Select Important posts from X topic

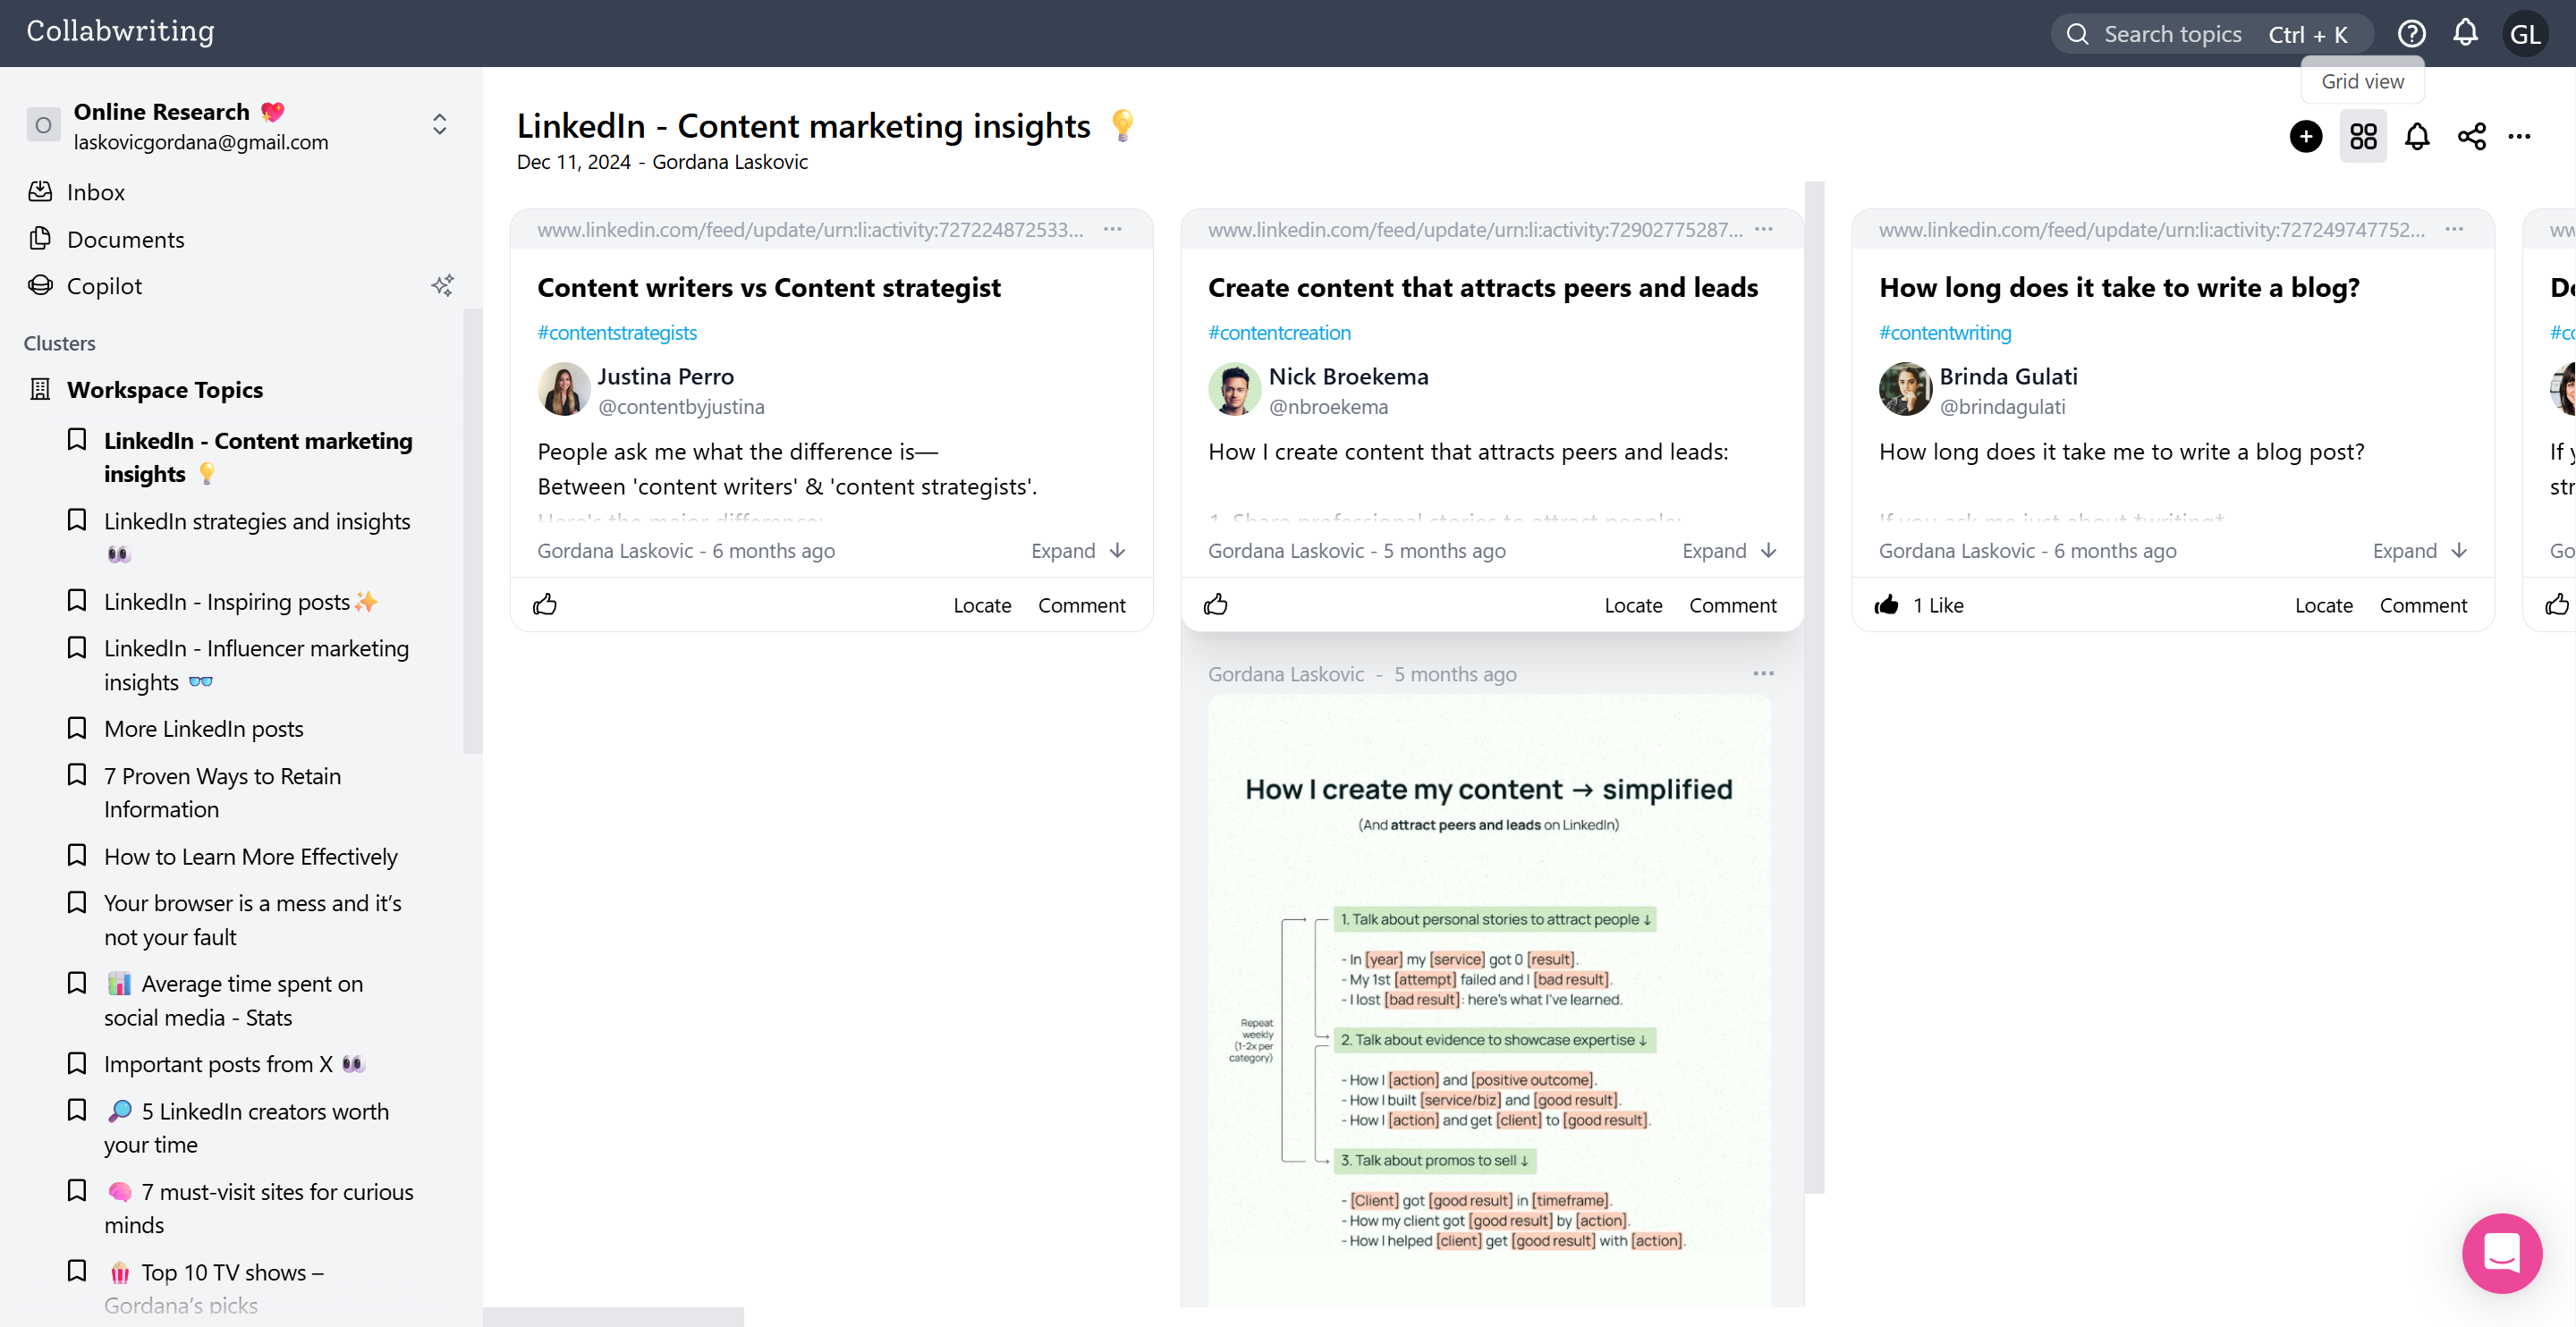click(x=234, y=1064)
